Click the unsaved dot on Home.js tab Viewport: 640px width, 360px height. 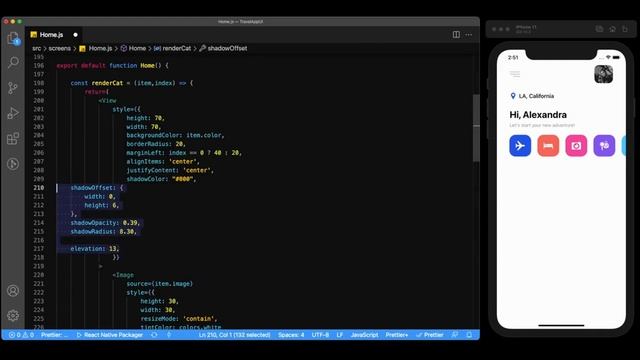[x=76, y=35]
